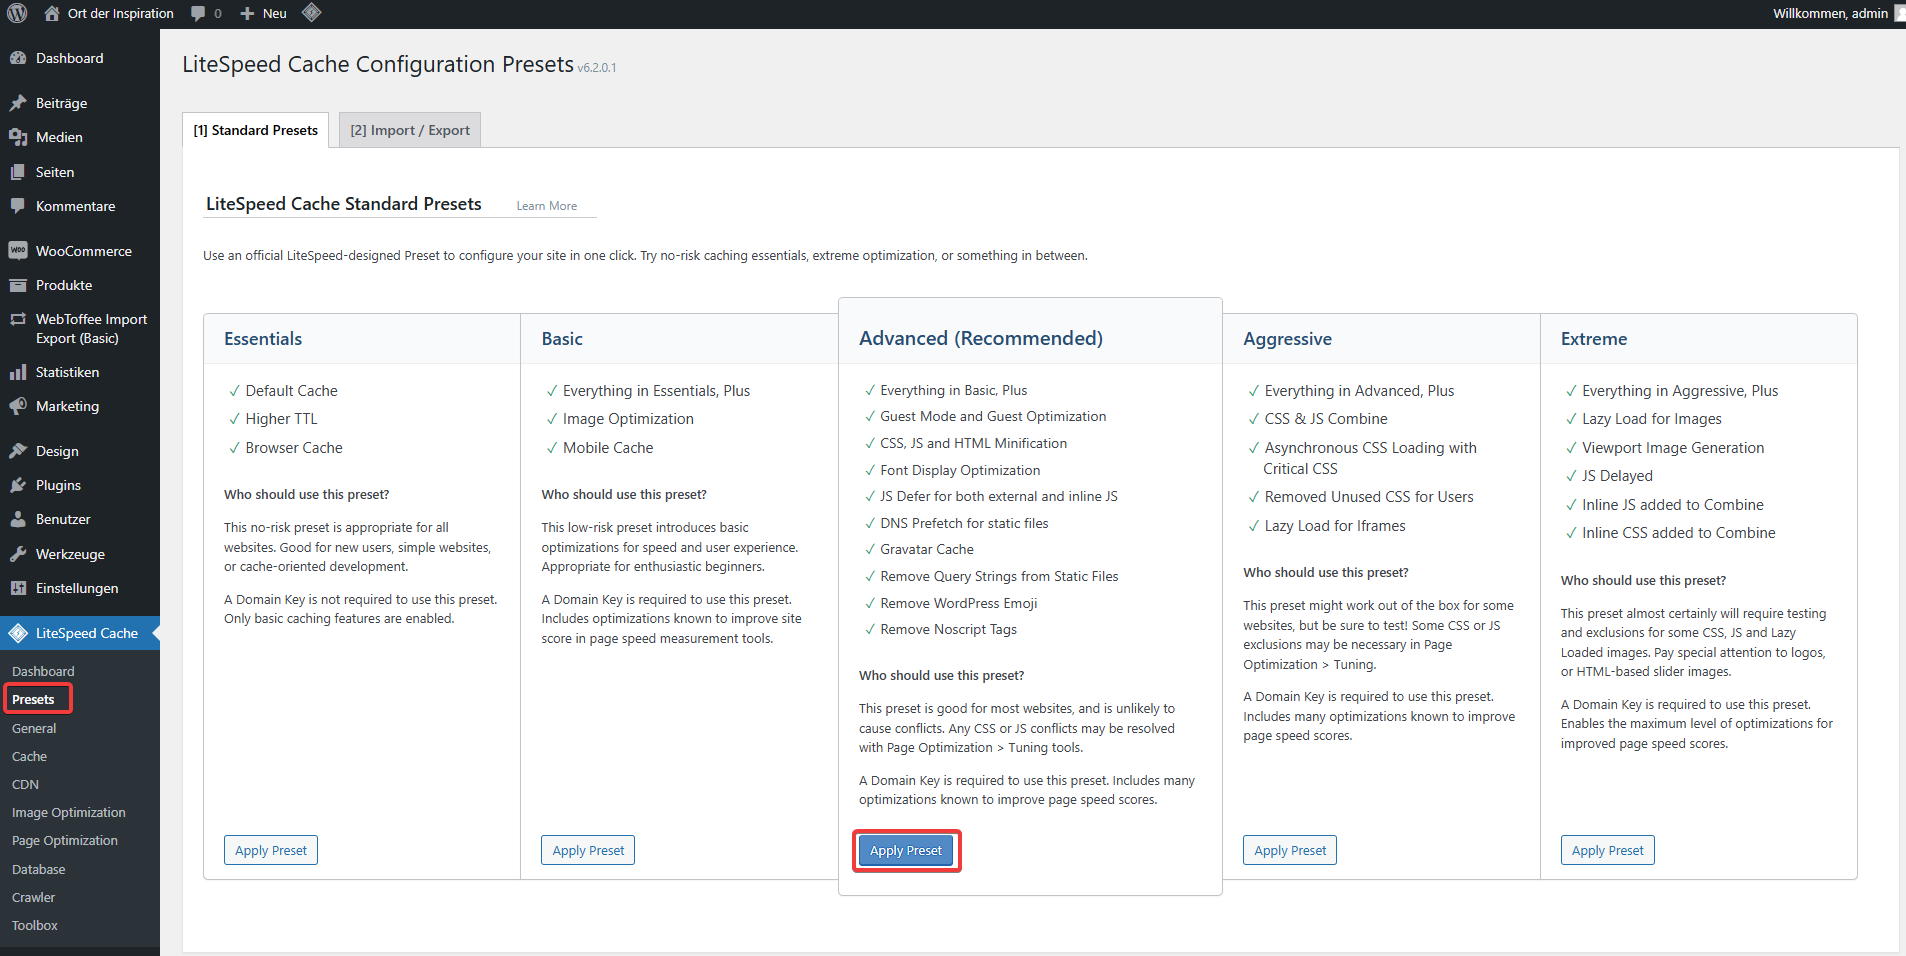
Task: Switch to the Import / Export tab
Action: point(410,130)
